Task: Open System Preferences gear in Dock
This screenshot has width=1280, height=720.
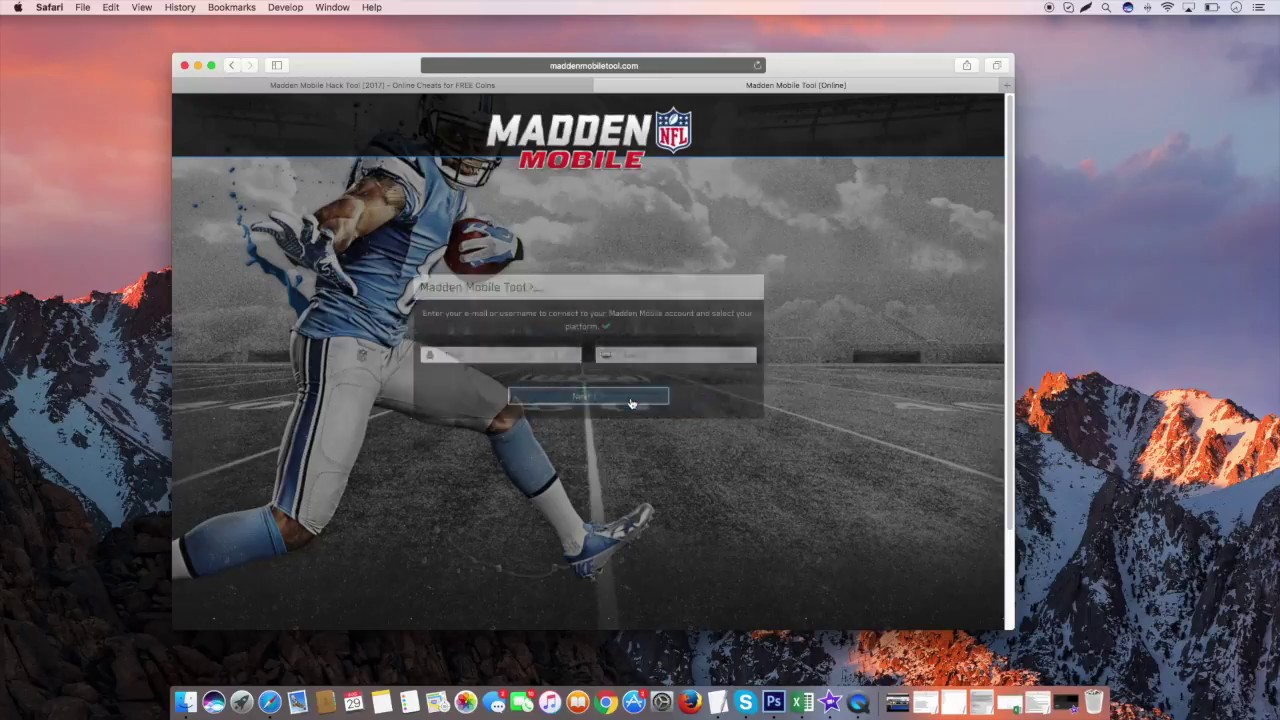Action: tap(661, 702)
